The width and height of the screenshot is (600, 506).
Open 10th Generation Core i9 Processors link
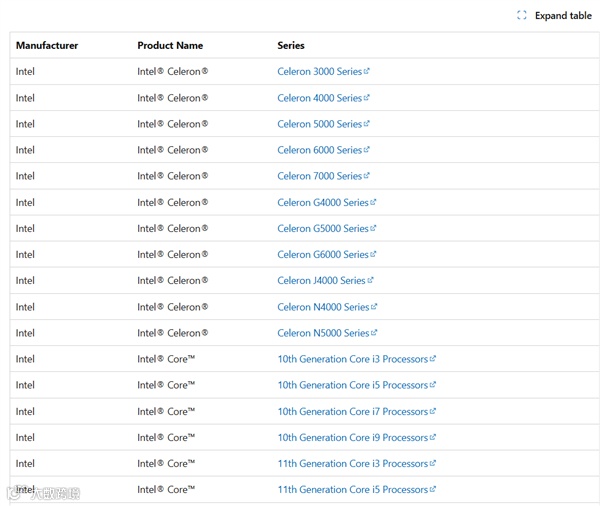pyautogui.click(x=357, y=437)
